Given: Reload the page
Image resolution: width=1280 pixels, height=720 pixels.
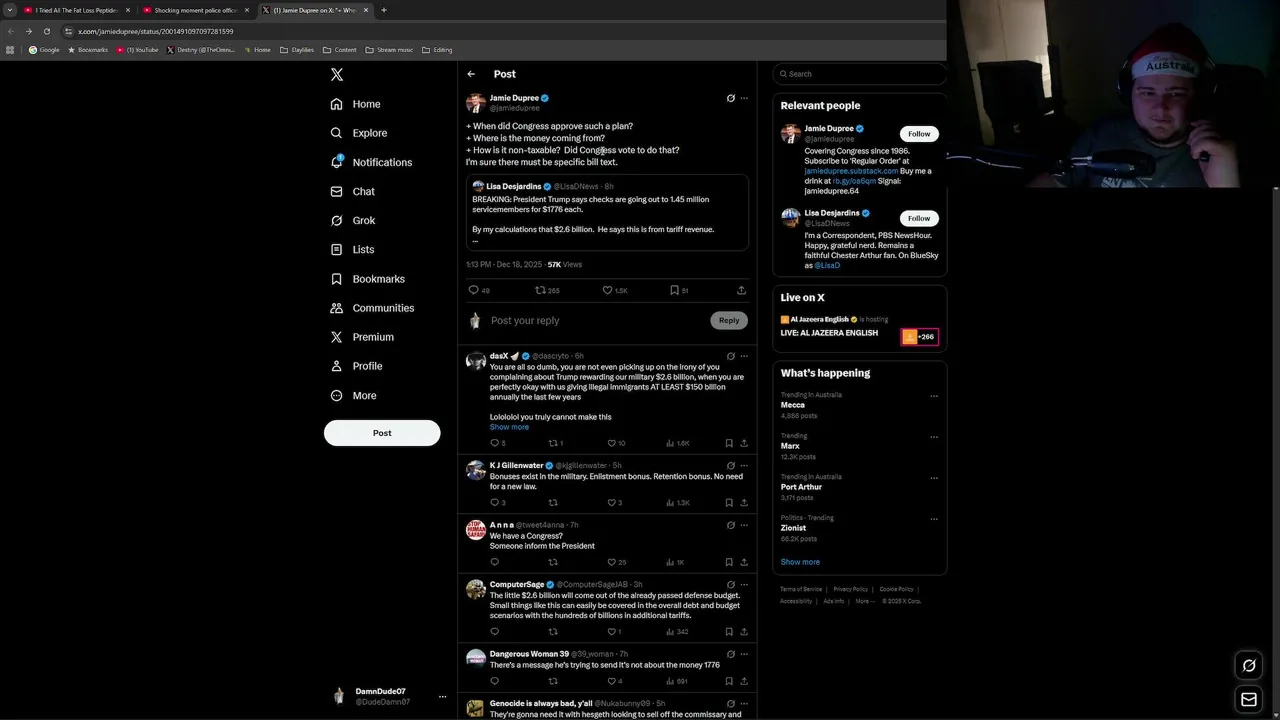Looking at the screenshot, I should coord(46,31).
